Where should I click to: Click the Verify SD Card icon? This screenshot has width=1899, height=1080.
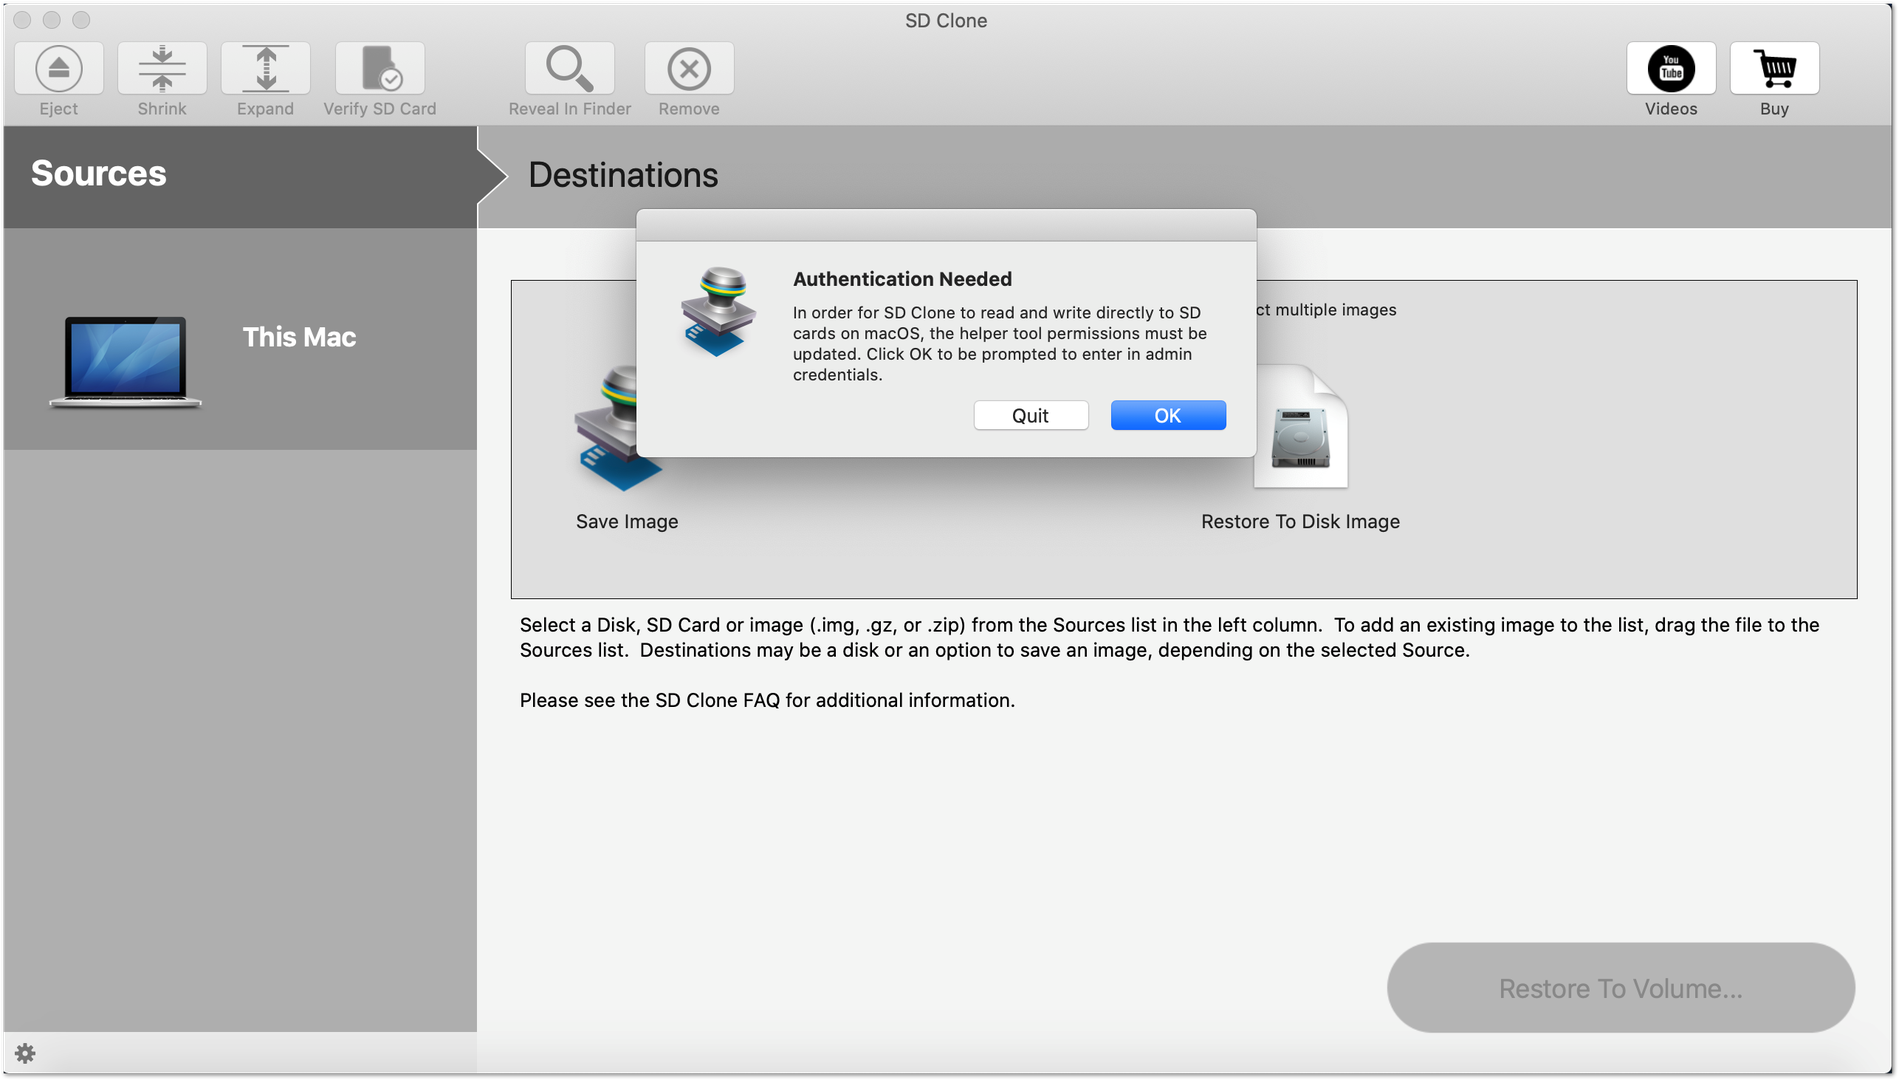(x=380, y=68)
